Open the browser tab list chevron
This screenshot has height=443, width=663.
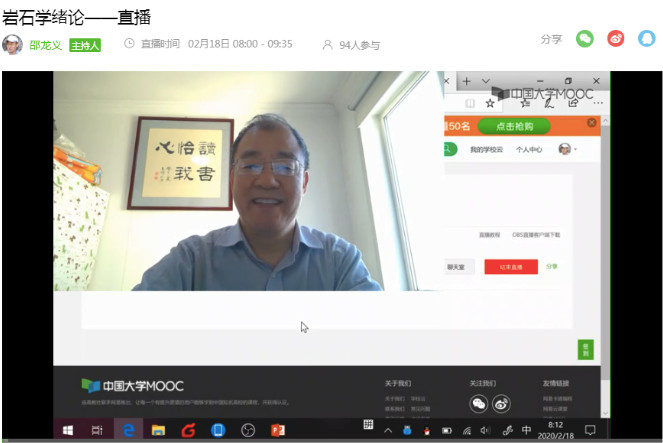coord(486,81)
